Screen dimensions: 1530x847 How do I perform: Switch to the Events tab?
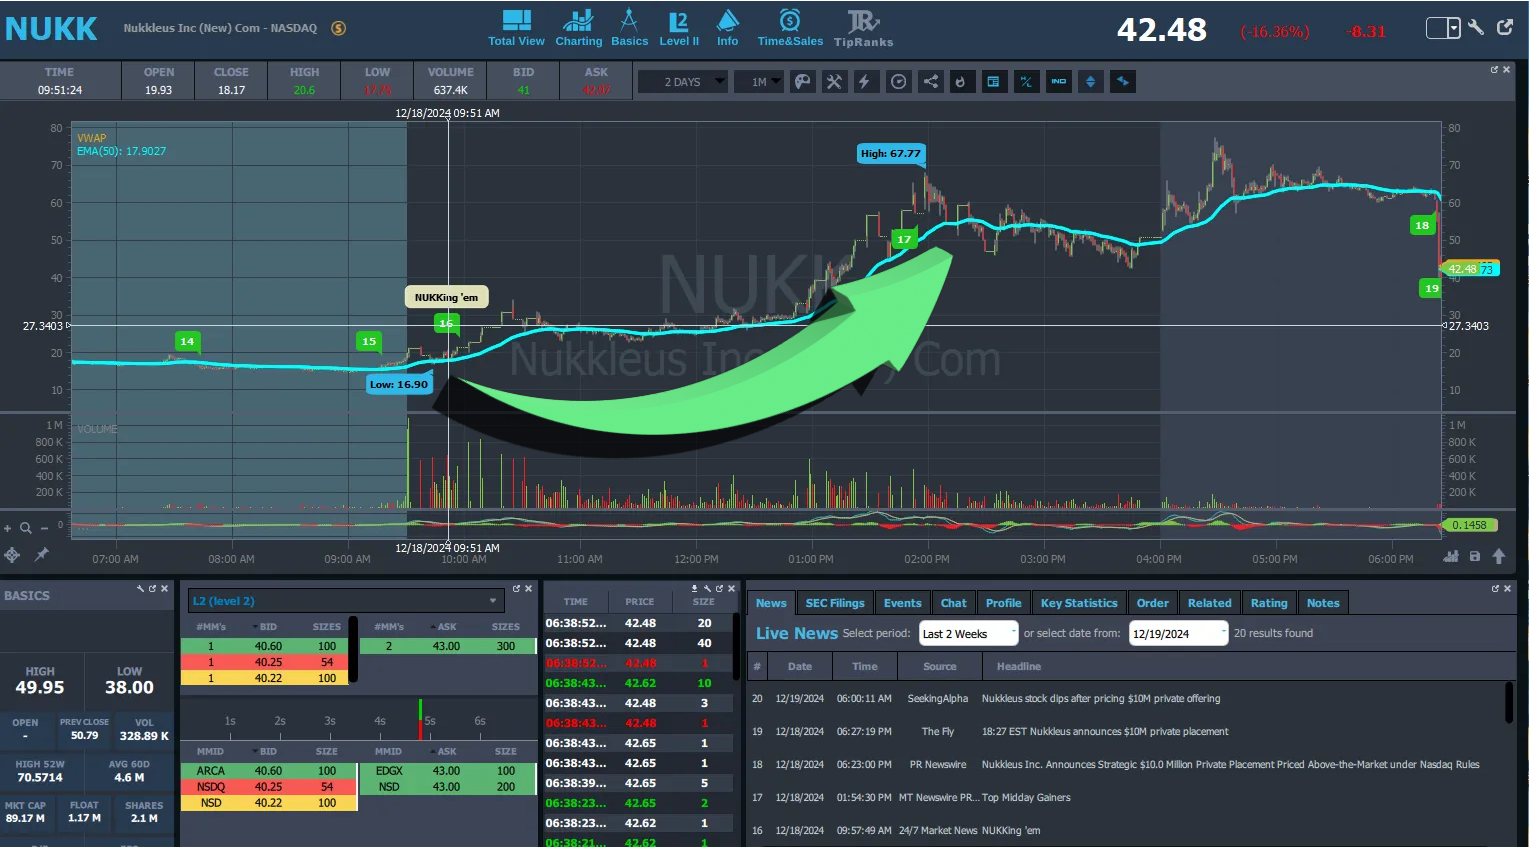pyautogui.click(x=902, y=603)
